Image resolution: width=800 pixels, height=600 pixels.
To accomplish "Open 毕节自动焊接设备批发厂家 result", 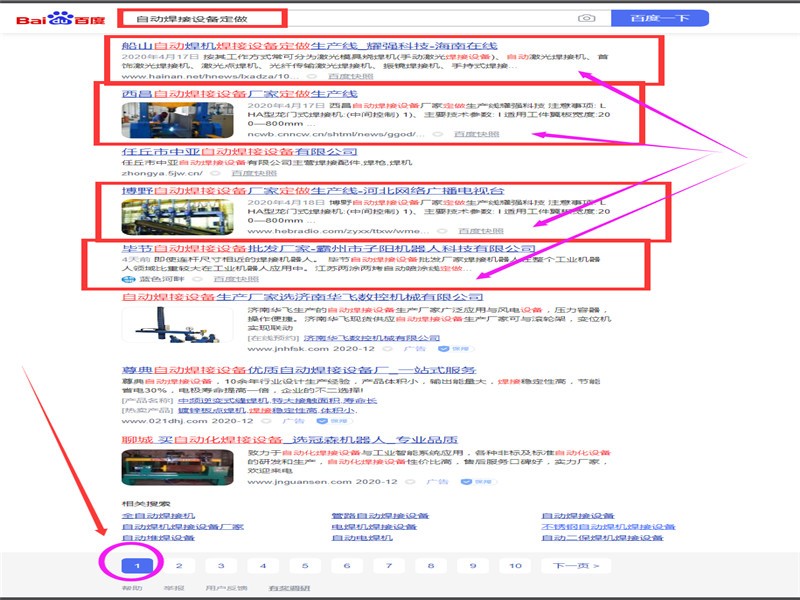I will click(x=329, y=248).
